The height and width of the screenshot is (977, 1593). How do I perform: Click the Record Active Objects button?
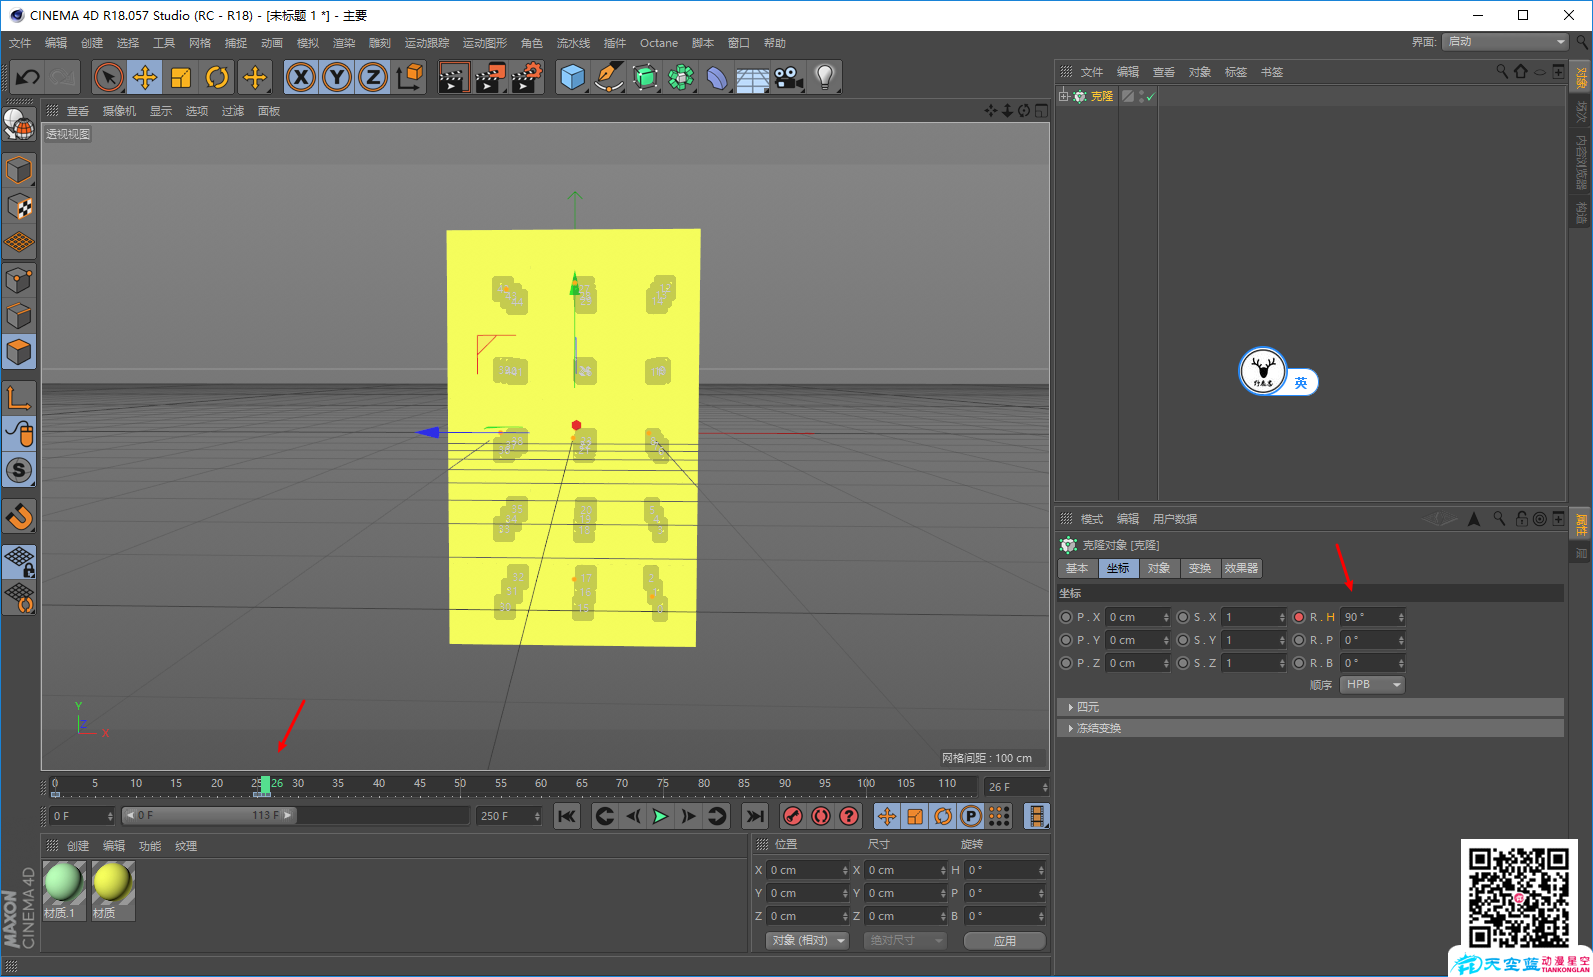pyautogui.click(x=792, y=816)
